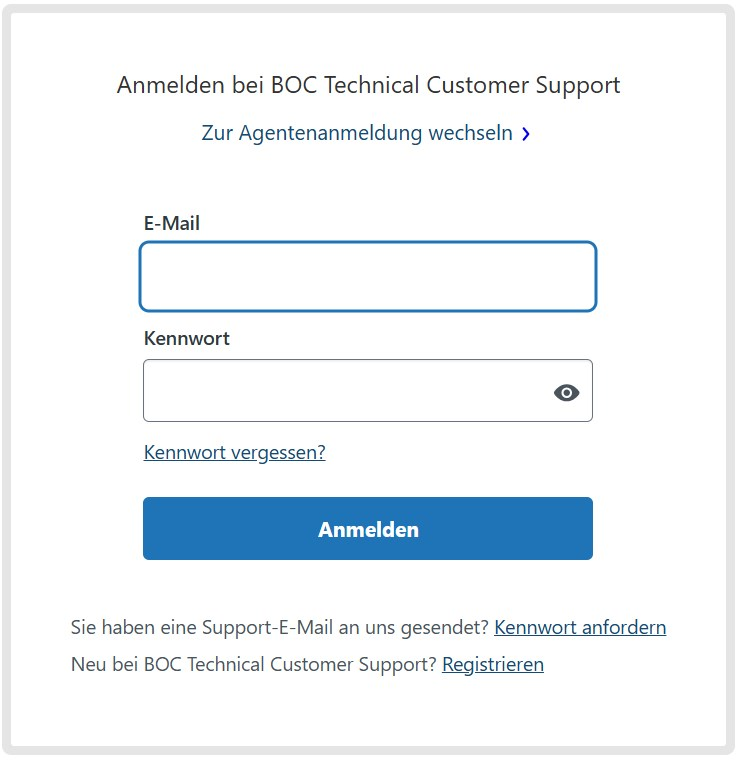Click the Anmelden bei BOC heading
This screenshot has height=765, width=743.
click(368, 85)
